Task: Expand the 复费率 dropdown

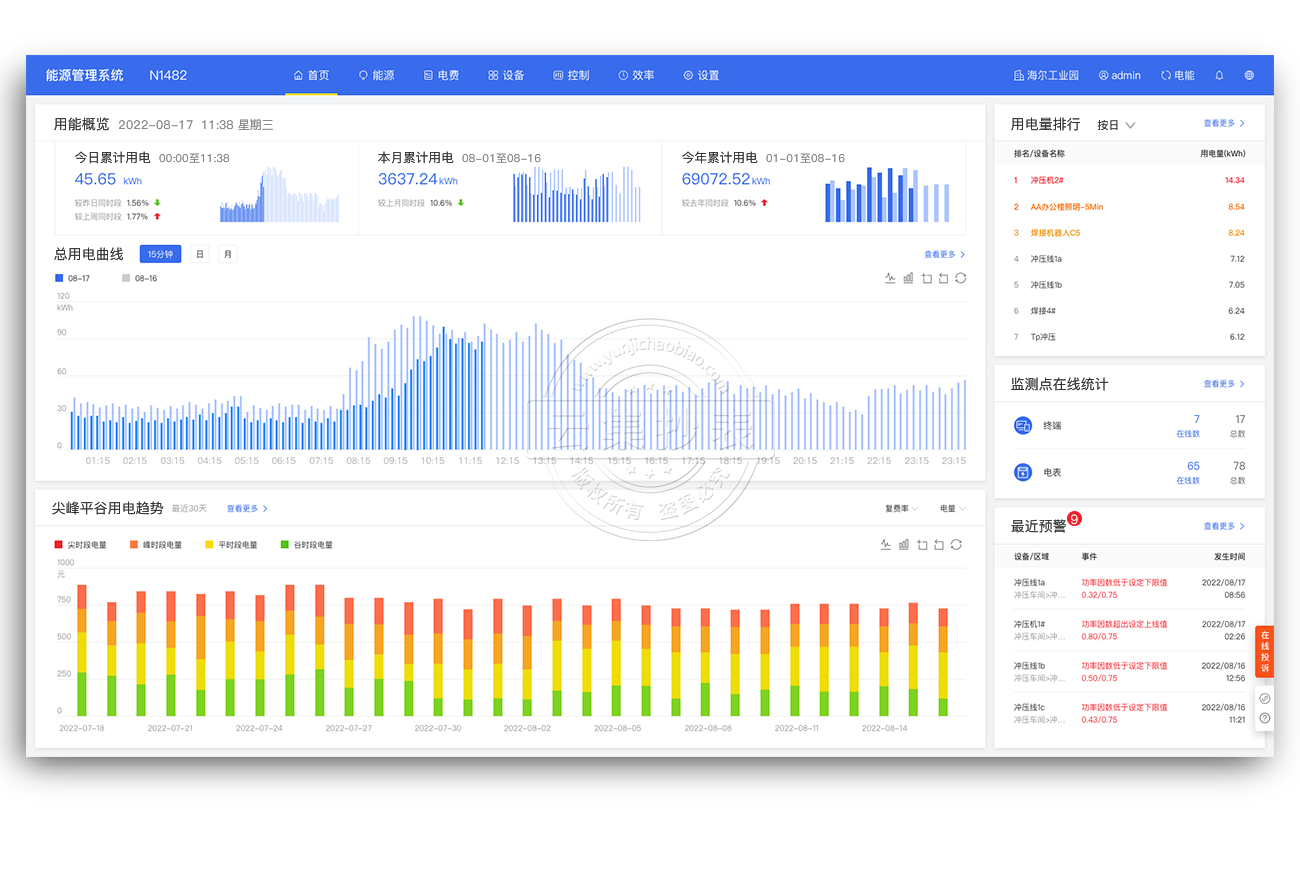Action: pyautogui.click(x=901, y=509)
